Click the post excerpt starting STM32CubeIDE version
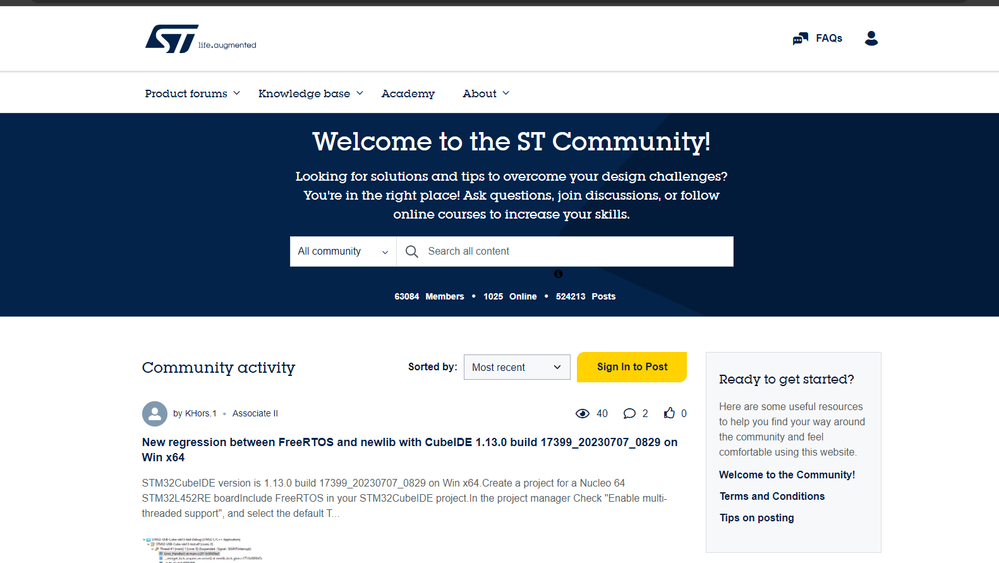The image size is (999, 563). pyautogui.click(x=405, y=498)
